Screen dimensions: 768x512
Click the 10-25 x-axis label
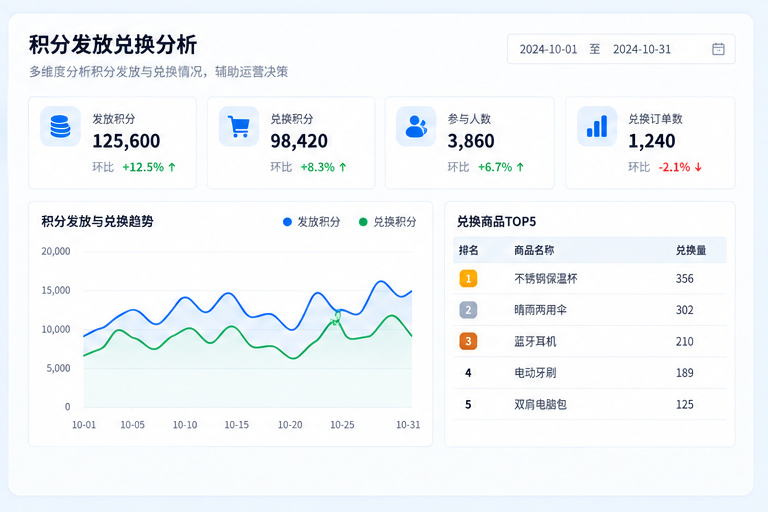(x=342, y=425)
